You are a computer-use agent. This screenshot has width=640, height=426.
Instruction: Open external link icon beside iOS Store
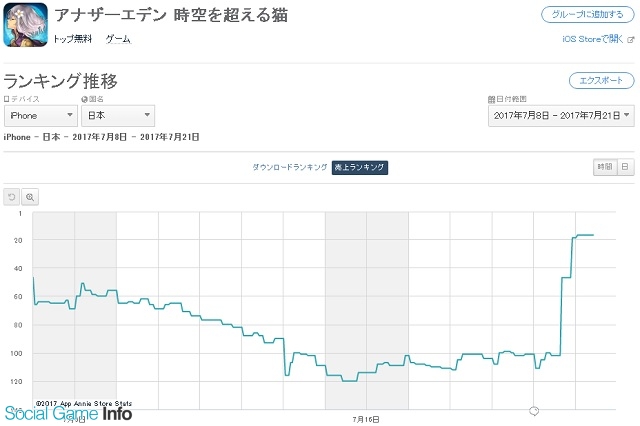[631, 40]
